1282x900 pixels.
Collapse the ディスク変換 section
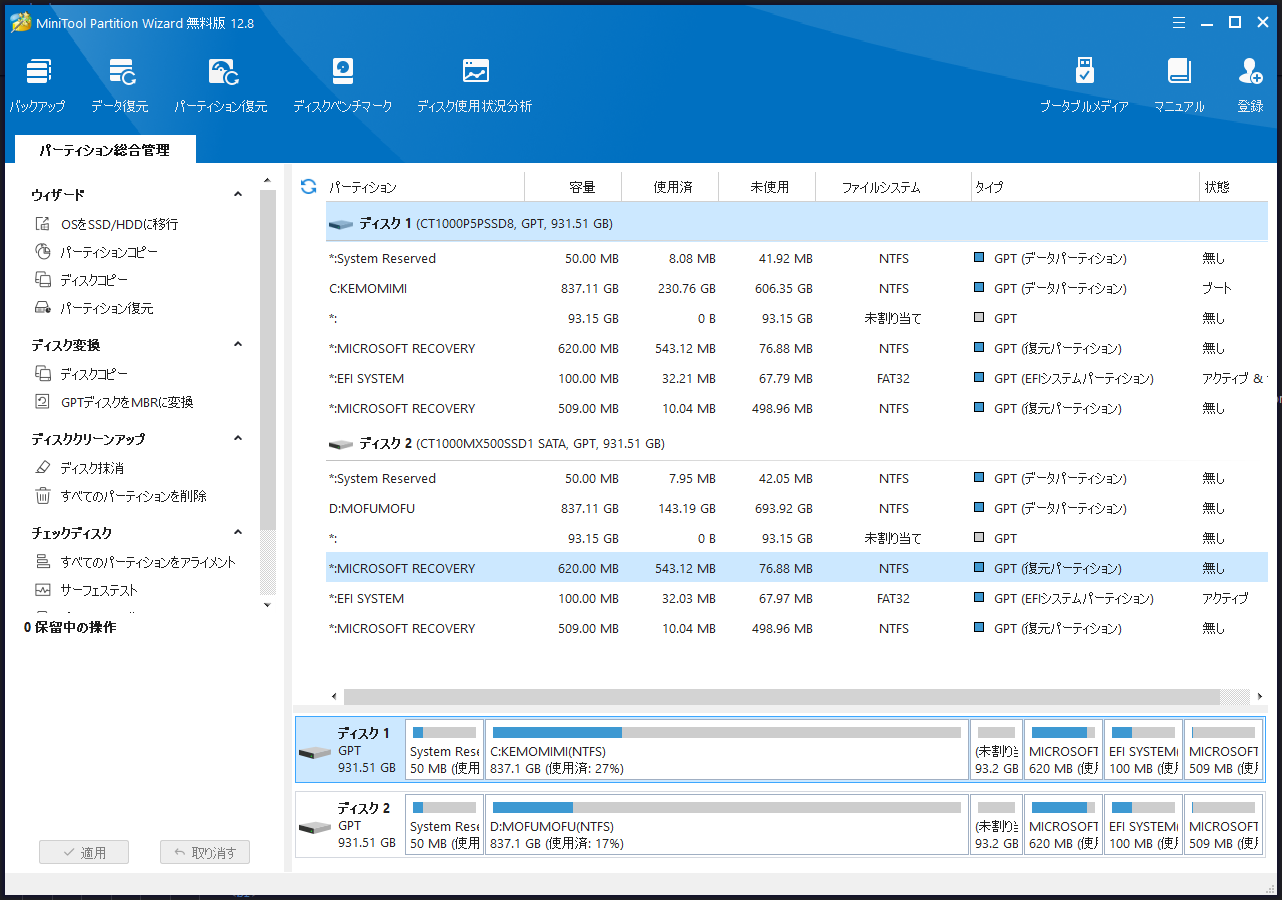tap(238, 345)
